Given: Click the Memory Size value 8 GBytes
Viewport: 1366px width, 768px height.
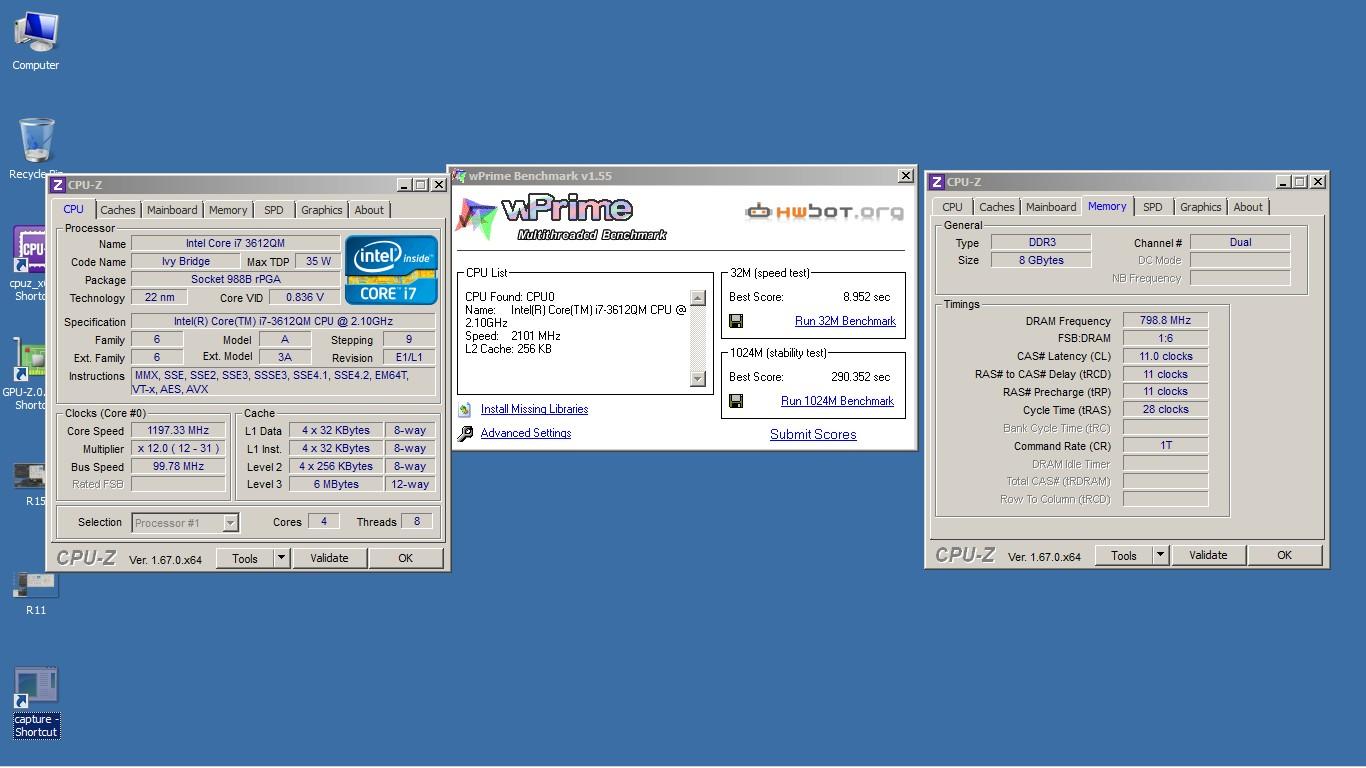Looking at the screenshot, I should (x=1040, y=260).
